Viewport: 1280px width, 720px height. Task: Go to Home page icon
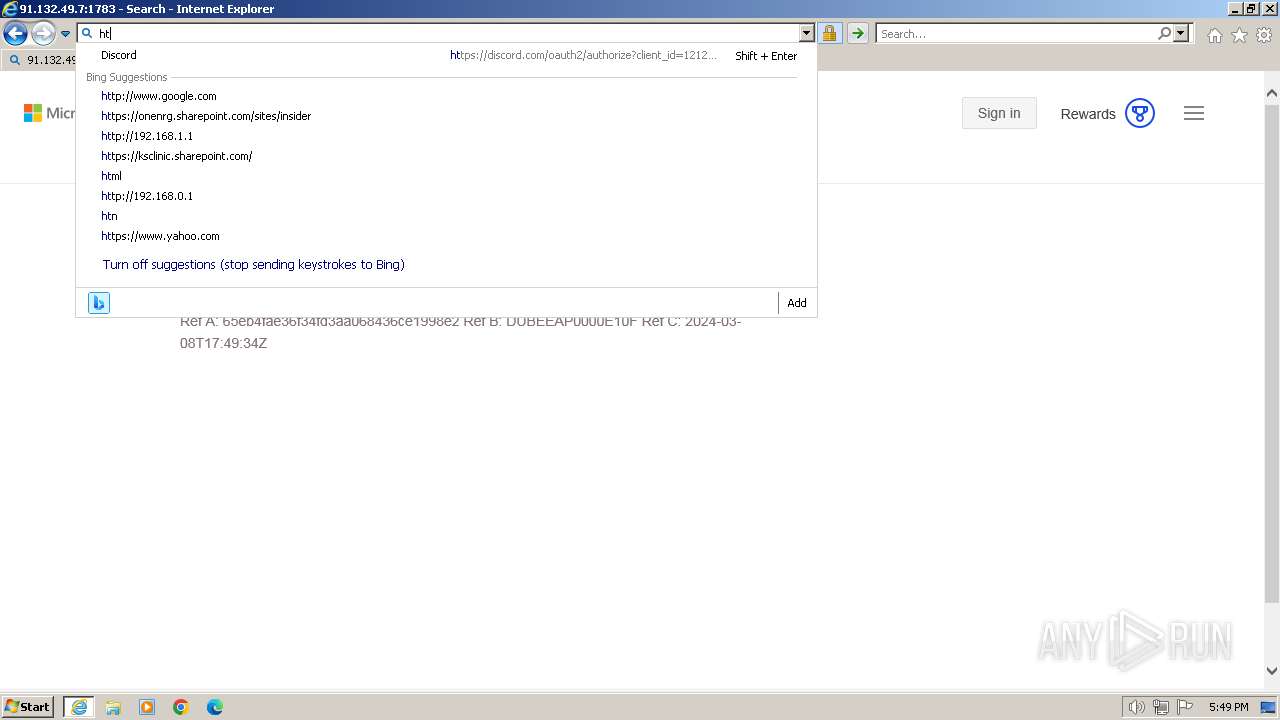click(1214, 35)
